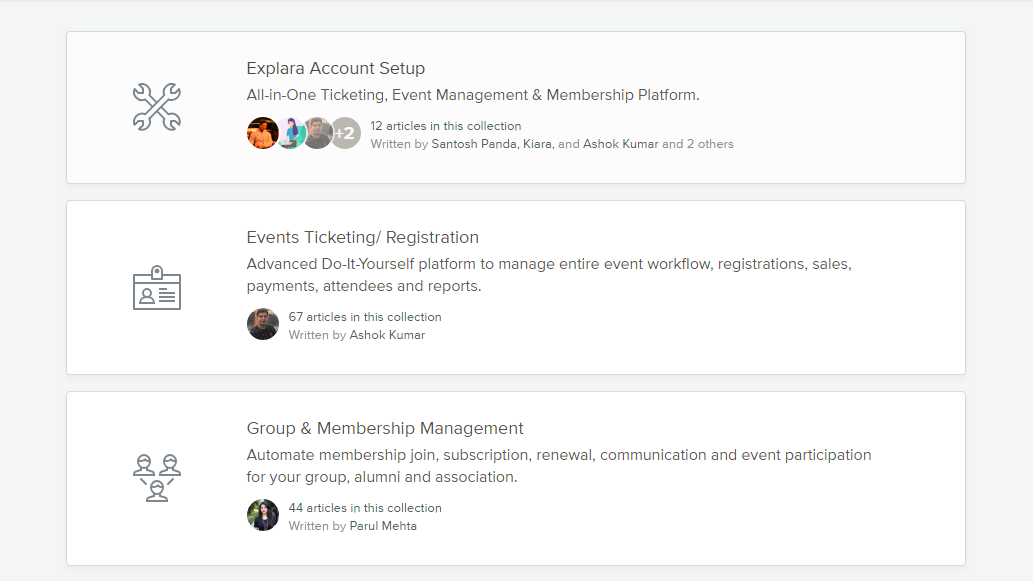This screenshot has width=1033, height=581.
Task: Click Santosh Panda's orange avatar
Action: [x=262, y=133]
